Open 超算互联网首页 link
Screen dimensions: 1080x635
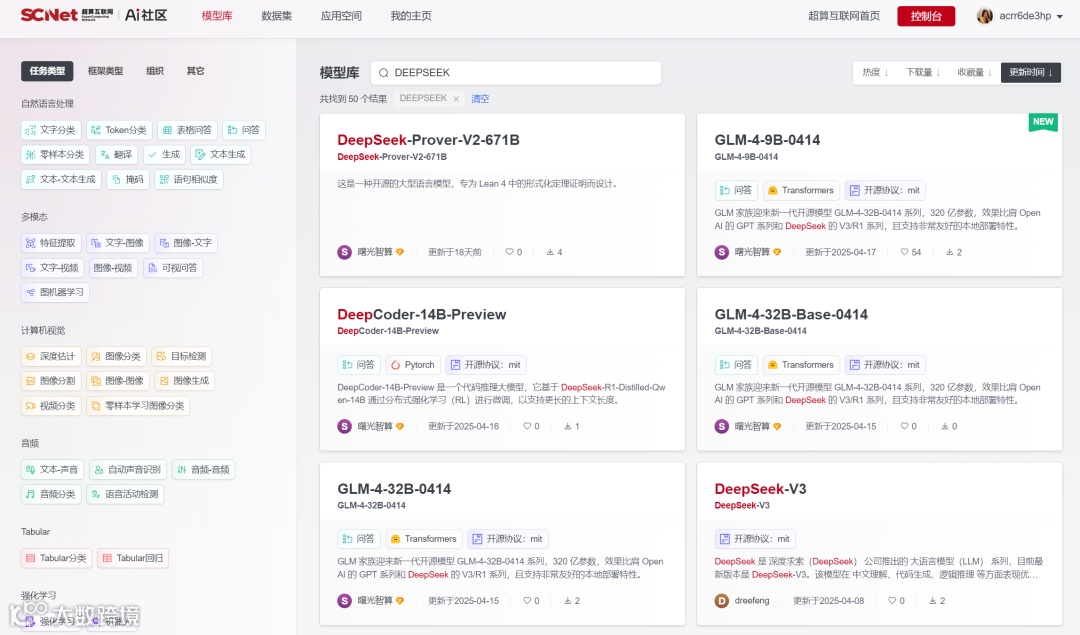point(844,16)
